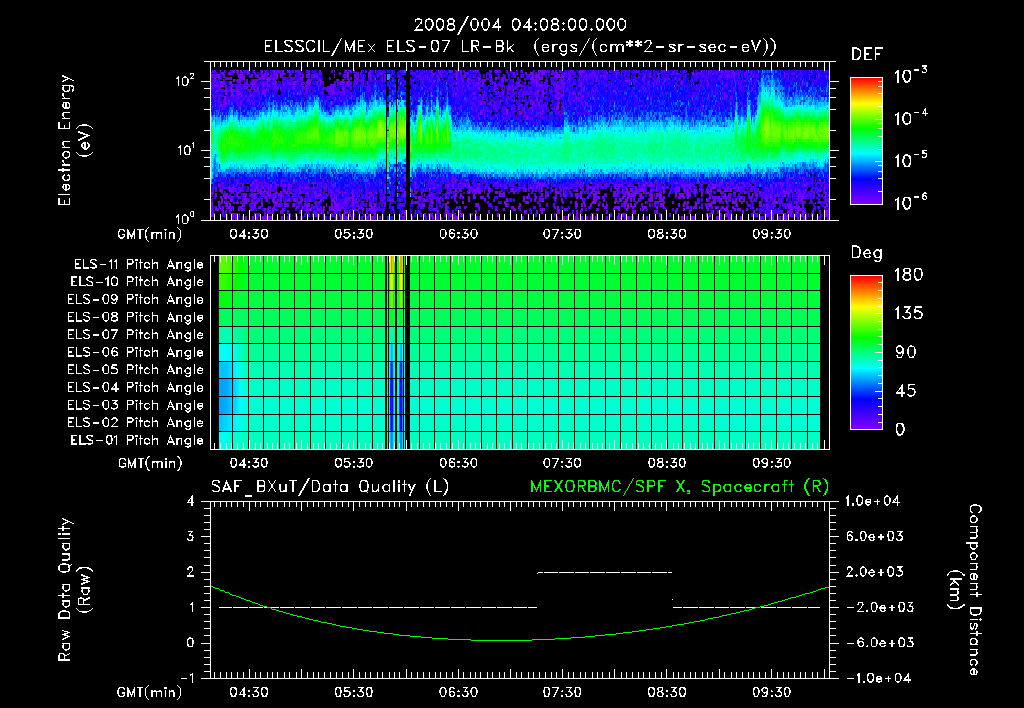Click the 04:30 tick label under the spectrogram
Screen dimensions: 1024x708
pos(249,234)
